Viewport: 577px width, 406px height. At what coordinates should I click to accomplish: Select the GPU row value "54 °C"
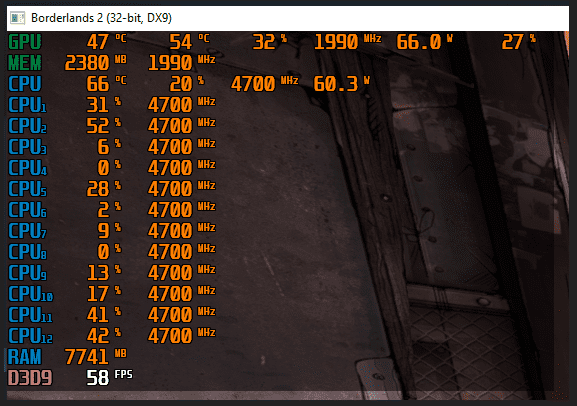(190, 42)
